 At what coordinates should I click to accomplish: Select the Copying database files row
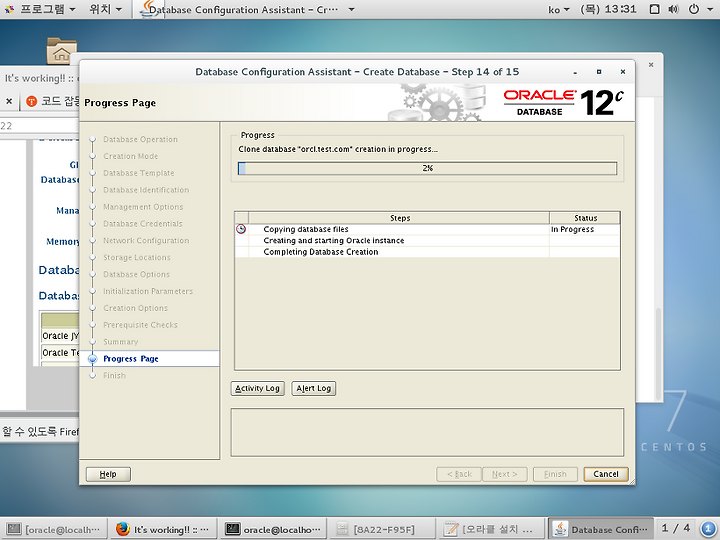[x=427, y=229]
